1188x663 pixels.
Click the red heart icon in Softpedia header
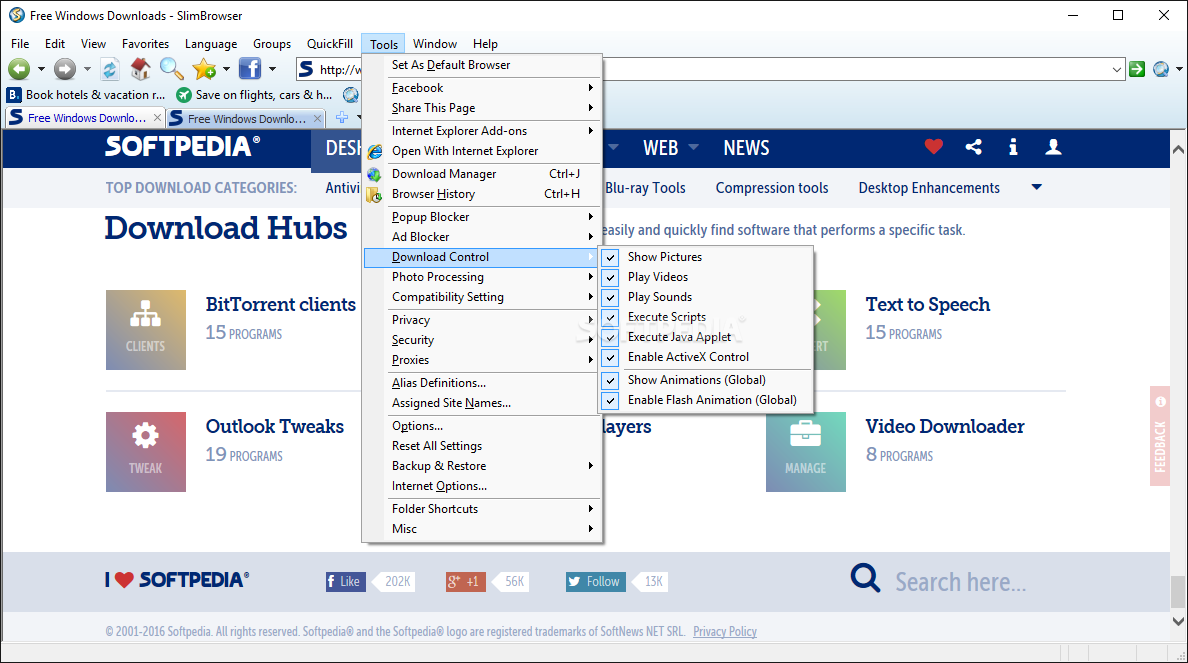[x=933, y=147]
